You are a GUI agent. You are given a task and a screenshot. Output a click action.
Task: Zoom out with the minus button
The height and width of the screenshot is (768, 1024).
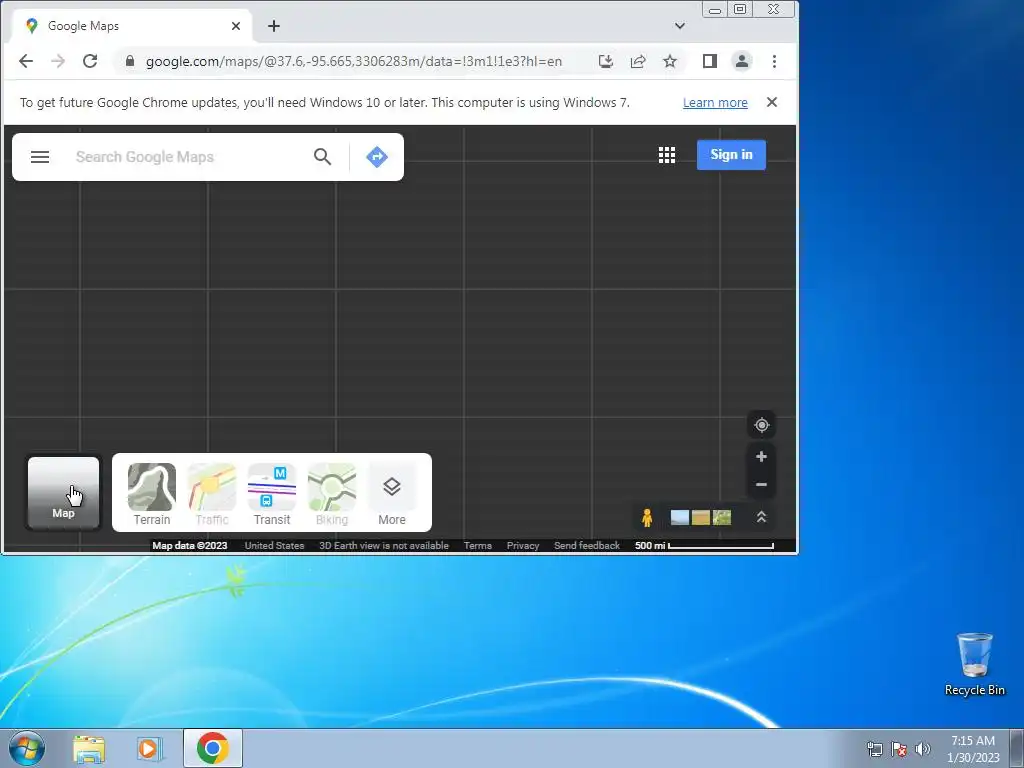pos(761,485)
